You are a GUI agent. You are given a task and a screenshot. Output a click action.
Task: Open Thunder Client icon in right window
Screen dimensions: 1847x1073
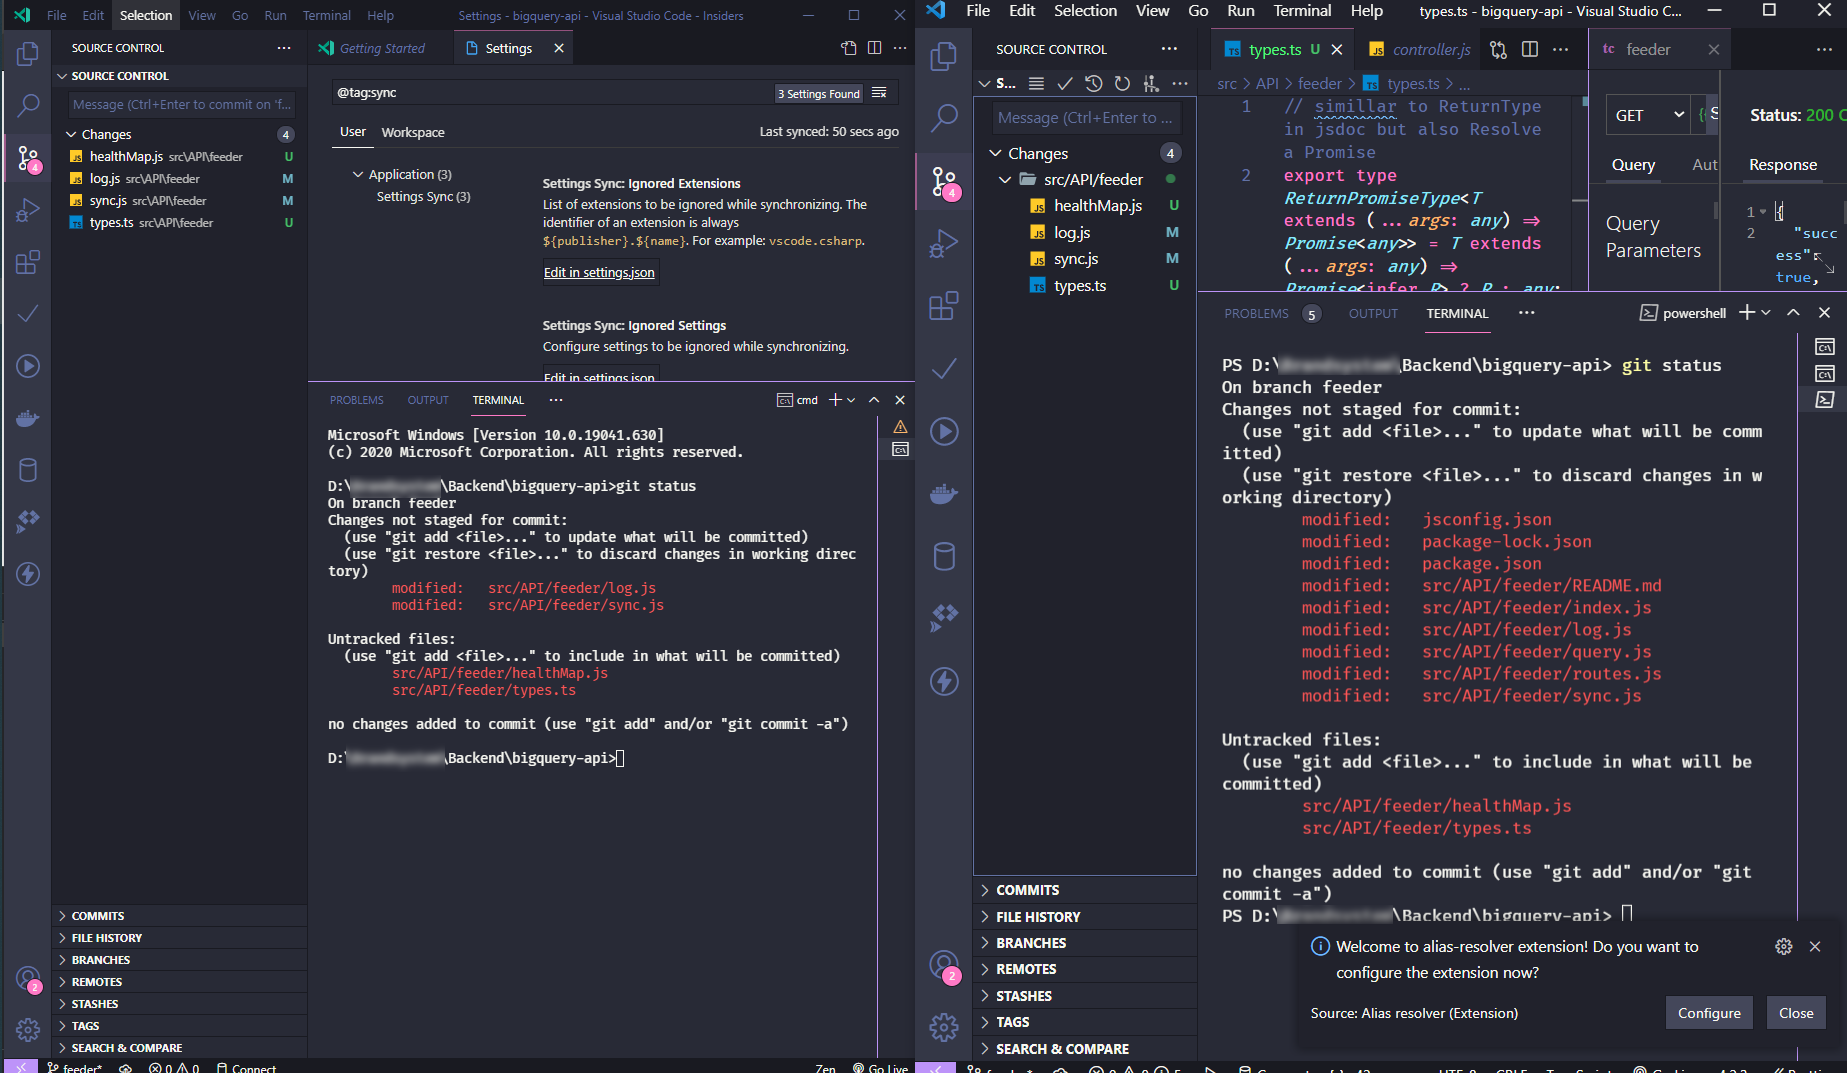[944, 682]
